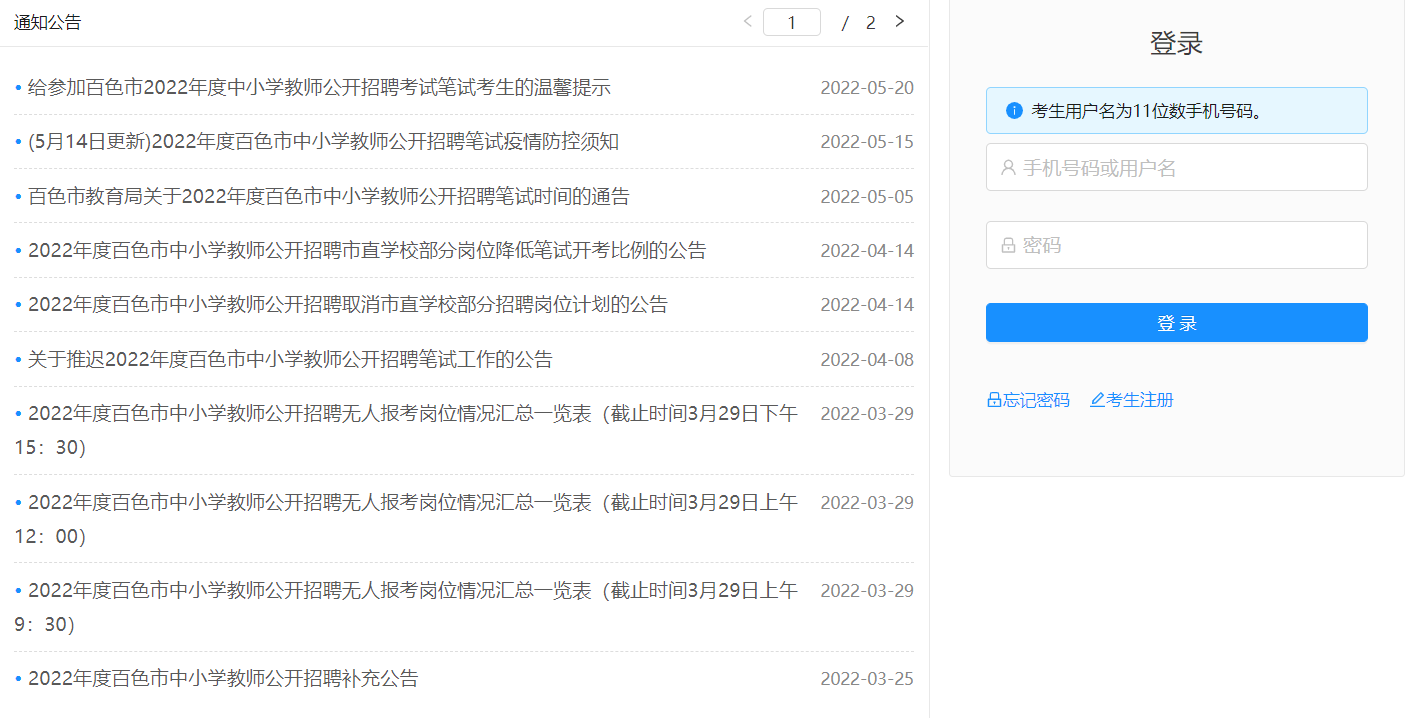The image size is (1408, 718).
Task: Open the 笔试疫情防控须知 announcement
Action: pyautogui.click(x=323, y=142)
